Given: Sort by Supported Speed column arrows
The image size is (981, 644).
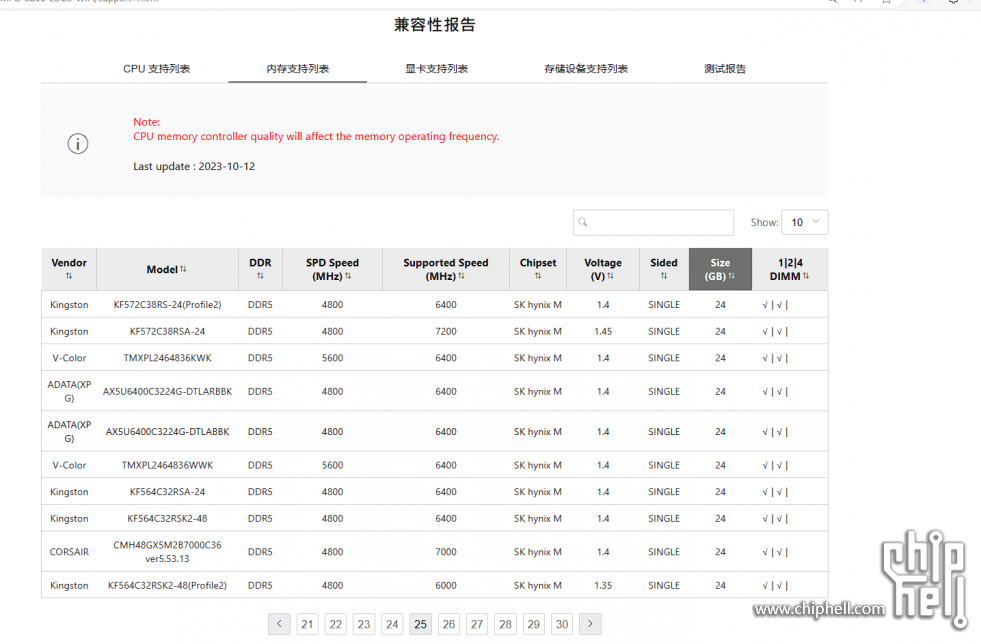Looking at the screenshot, I should click(461, 276).
